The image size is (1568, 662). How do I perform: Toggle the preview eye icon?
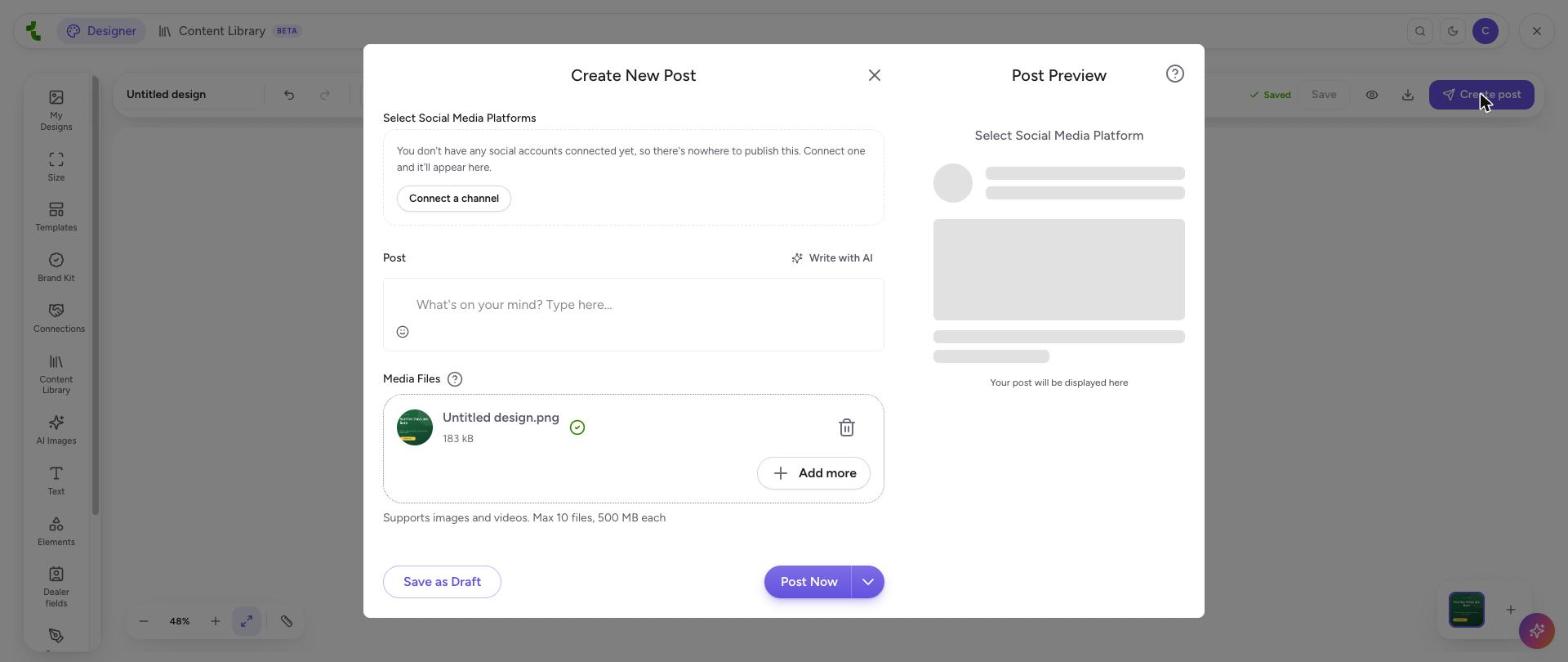1372,95
